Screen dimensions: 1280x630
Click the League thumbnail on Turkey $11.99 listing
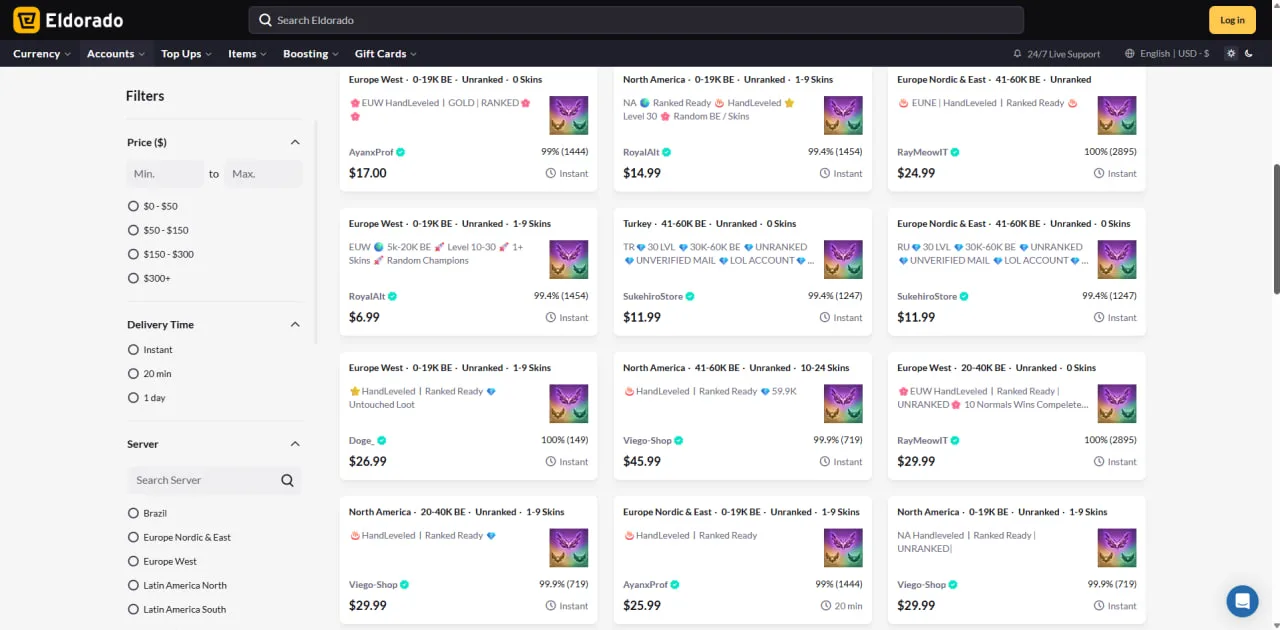pos(843,260)
